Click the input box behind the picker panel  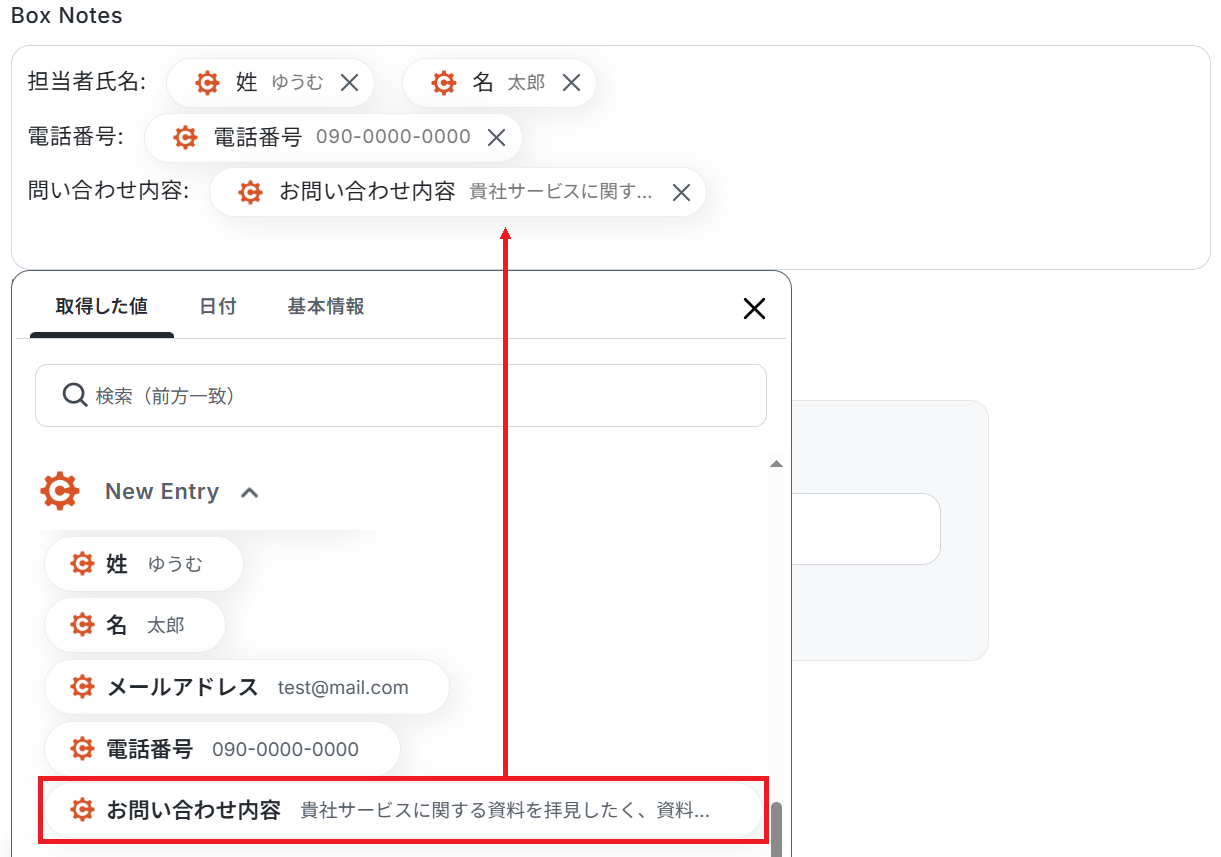click(x=866, y=529)
